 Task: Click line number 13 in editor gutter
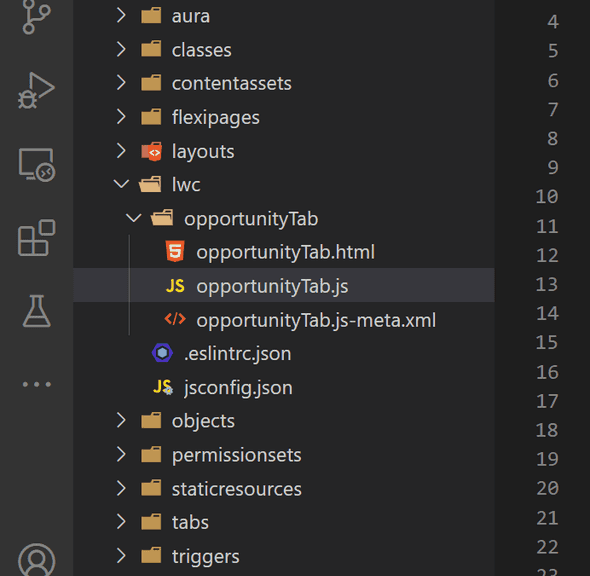(547, 284)
